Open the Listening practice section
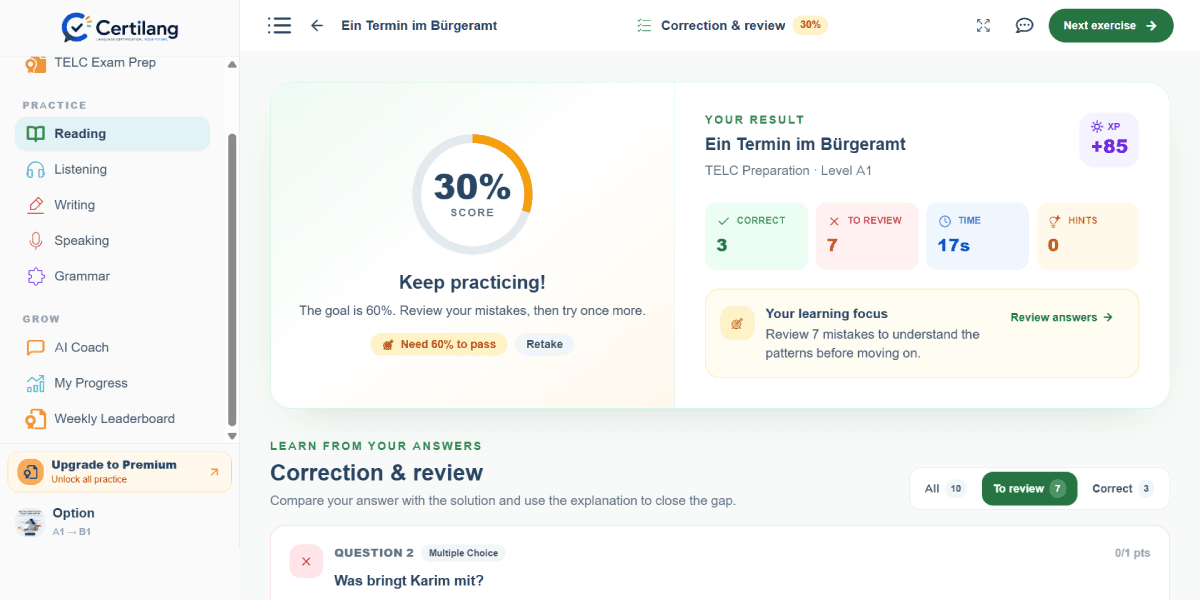 click(112, 170)
